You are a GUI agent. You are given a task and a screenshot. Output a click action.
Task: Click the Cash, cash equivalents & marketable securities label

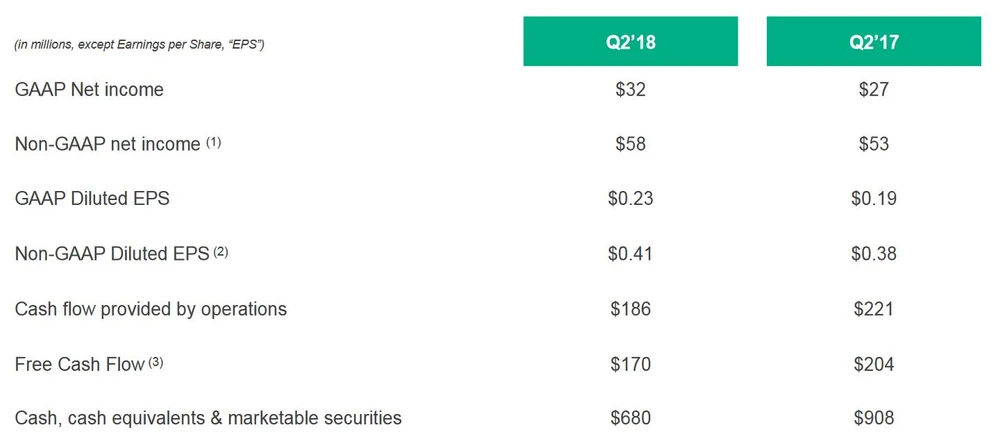point(208,417)
